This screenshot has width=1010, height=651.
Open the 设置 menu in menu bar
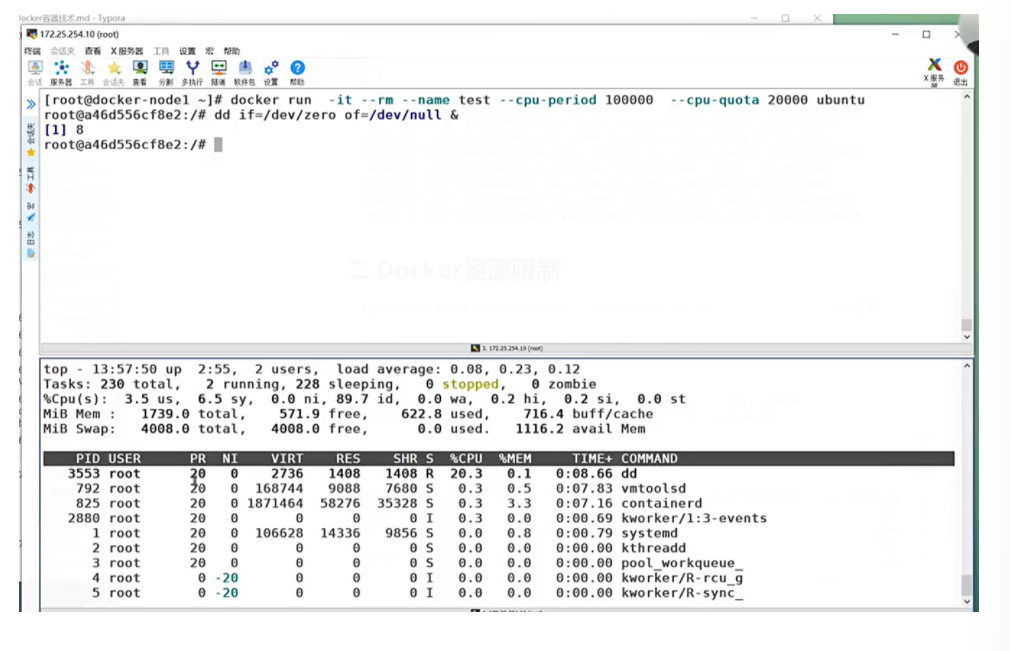tap(187, 51)
